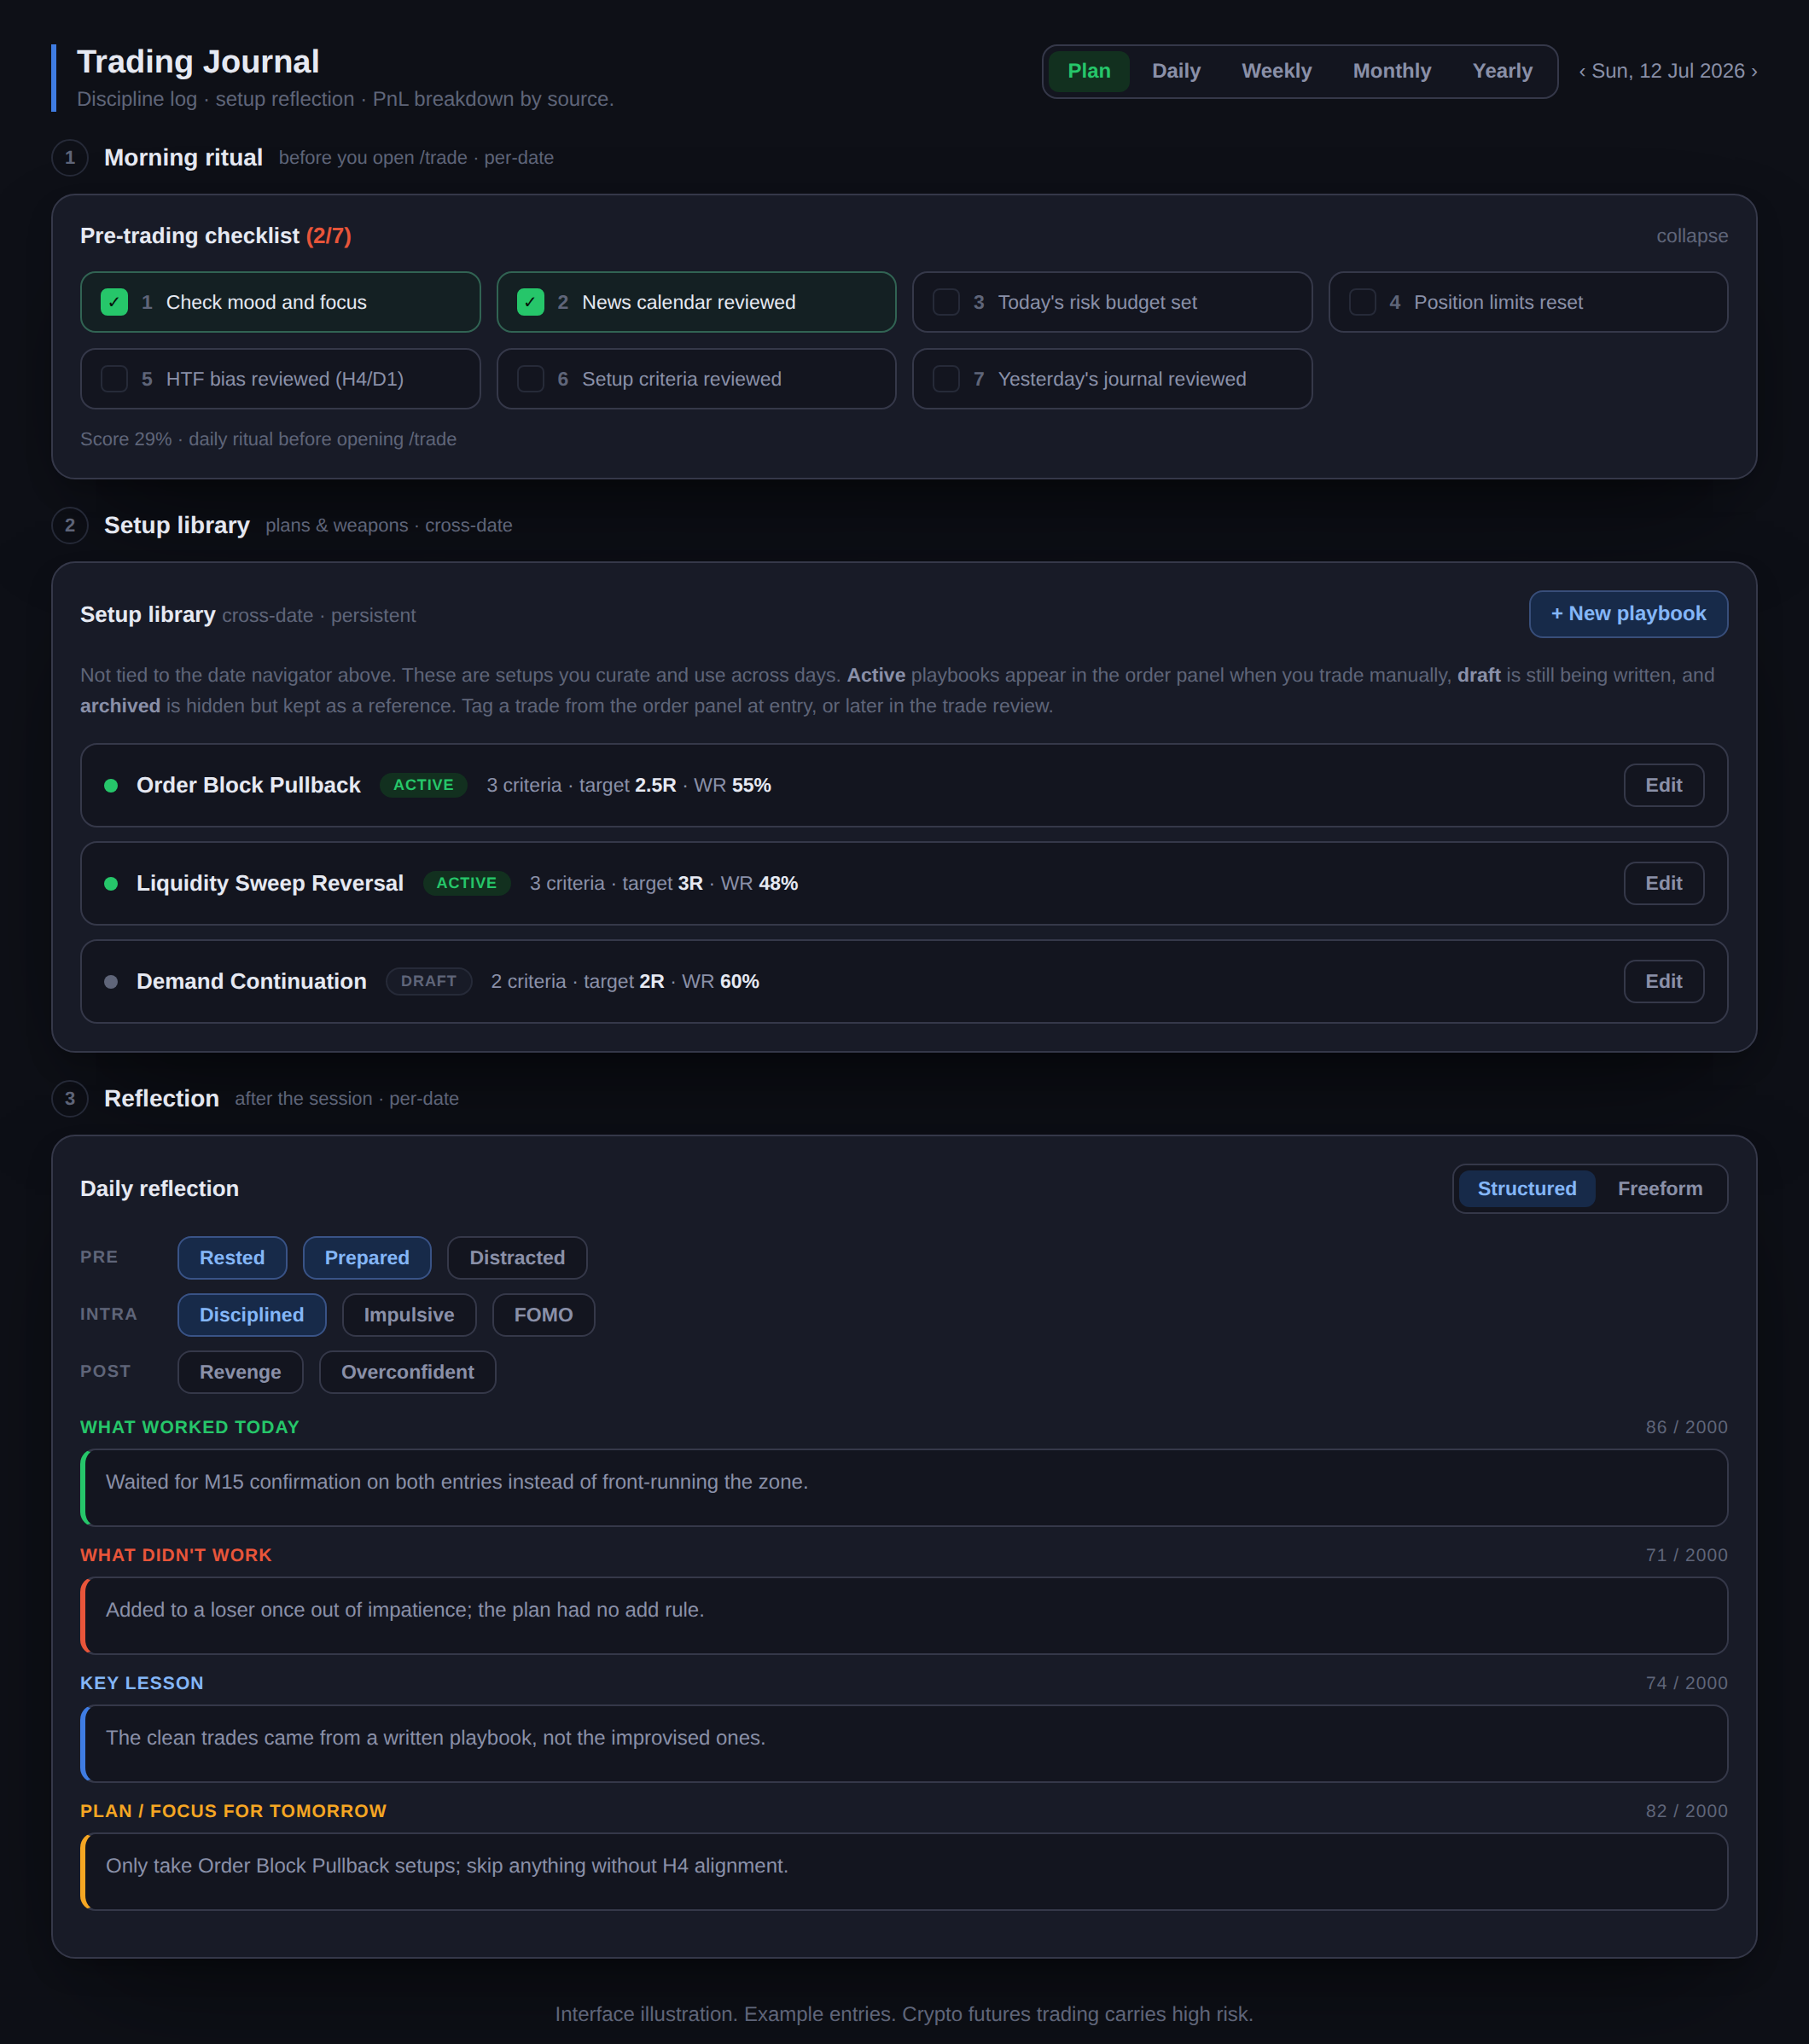Edit the Liquidity Sweep Reversal playbook
This screenshot has width=1809, height=2044.
(x=1663, y=883)
